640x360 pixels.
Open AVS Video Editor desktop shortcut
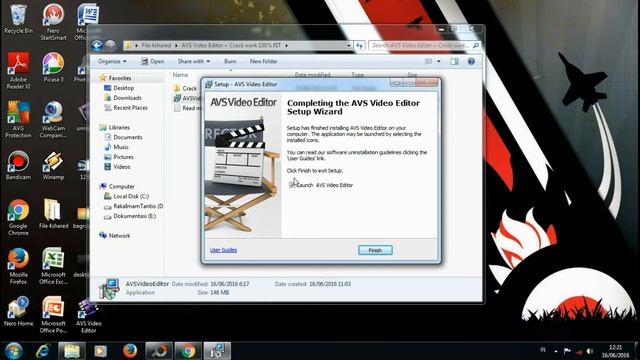[89, 316]
